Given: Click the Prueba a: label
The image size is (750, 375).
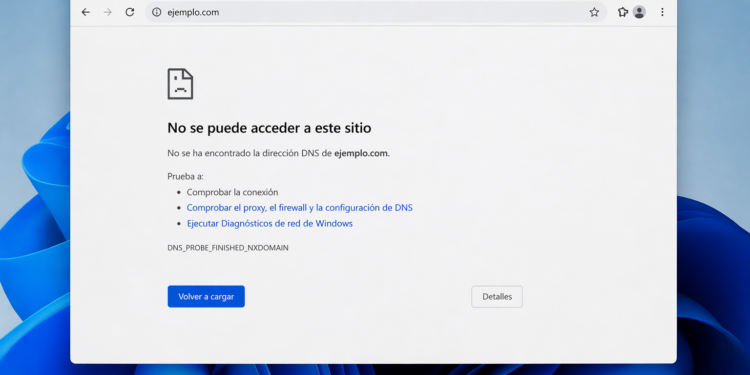Looking at the screenshot, I should click(x=186, y=176).
